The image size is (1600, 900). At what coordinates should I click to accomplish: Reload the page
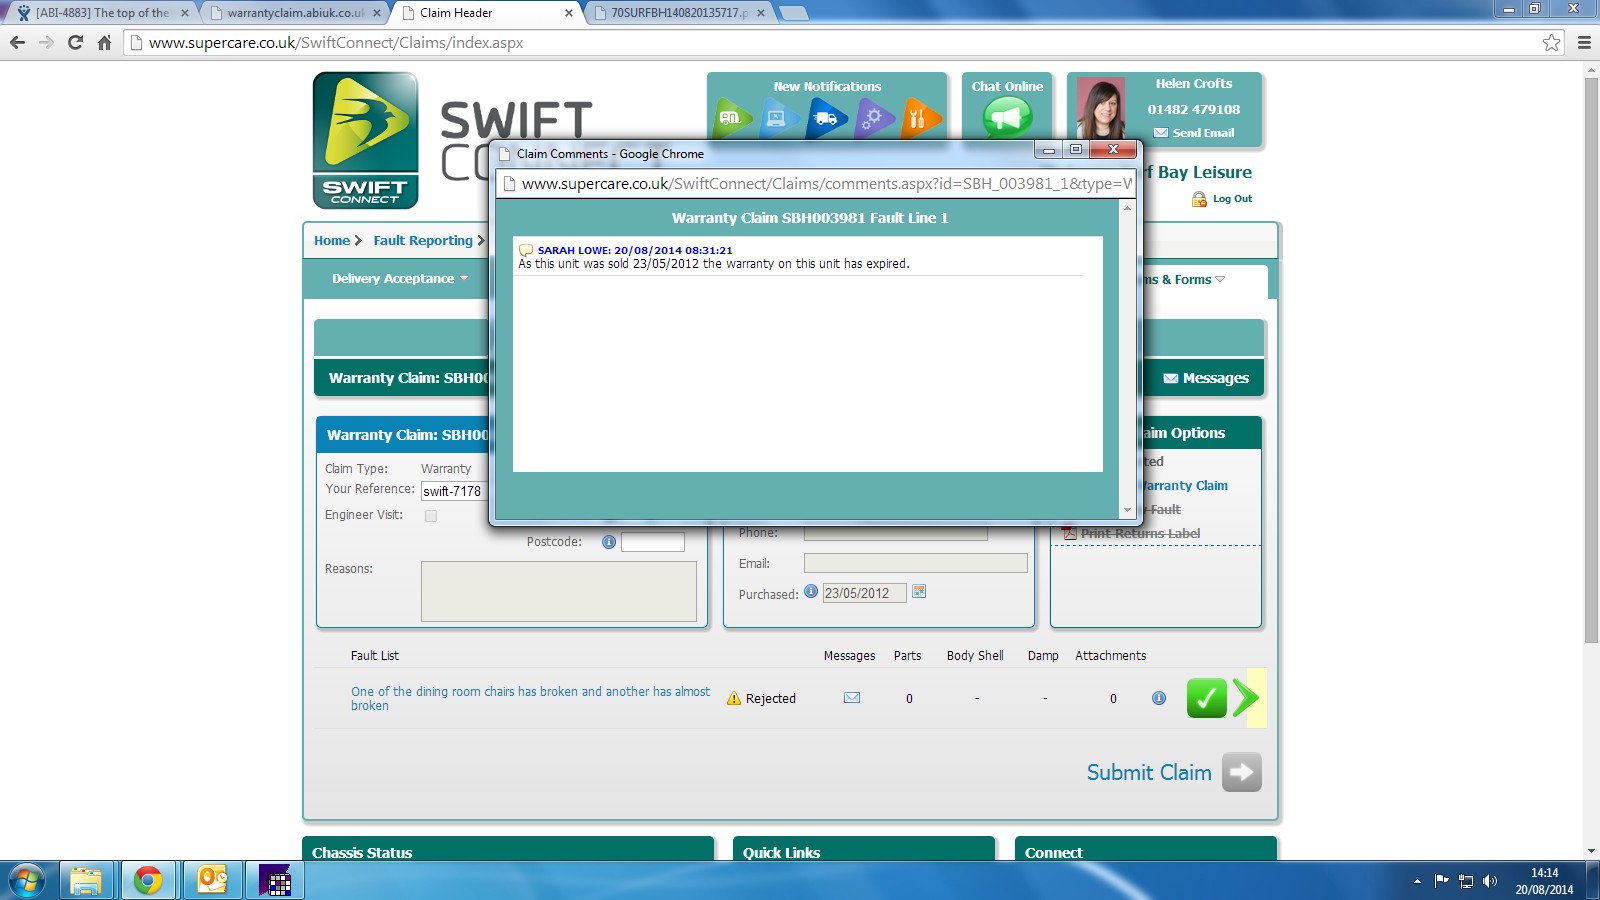(75, 43)
